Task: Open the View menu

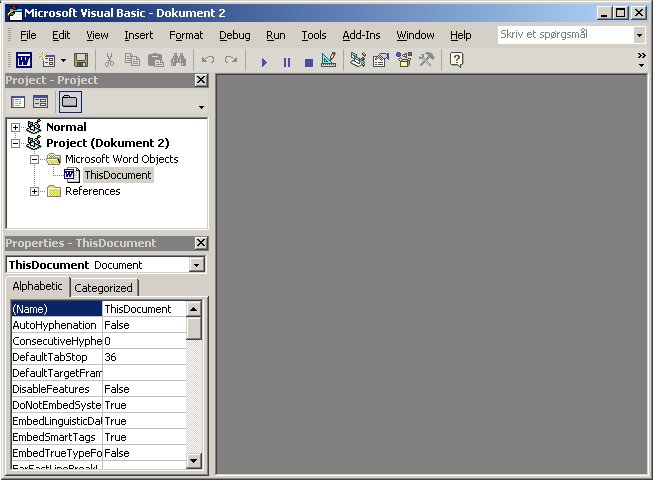Action: point(97,35)
